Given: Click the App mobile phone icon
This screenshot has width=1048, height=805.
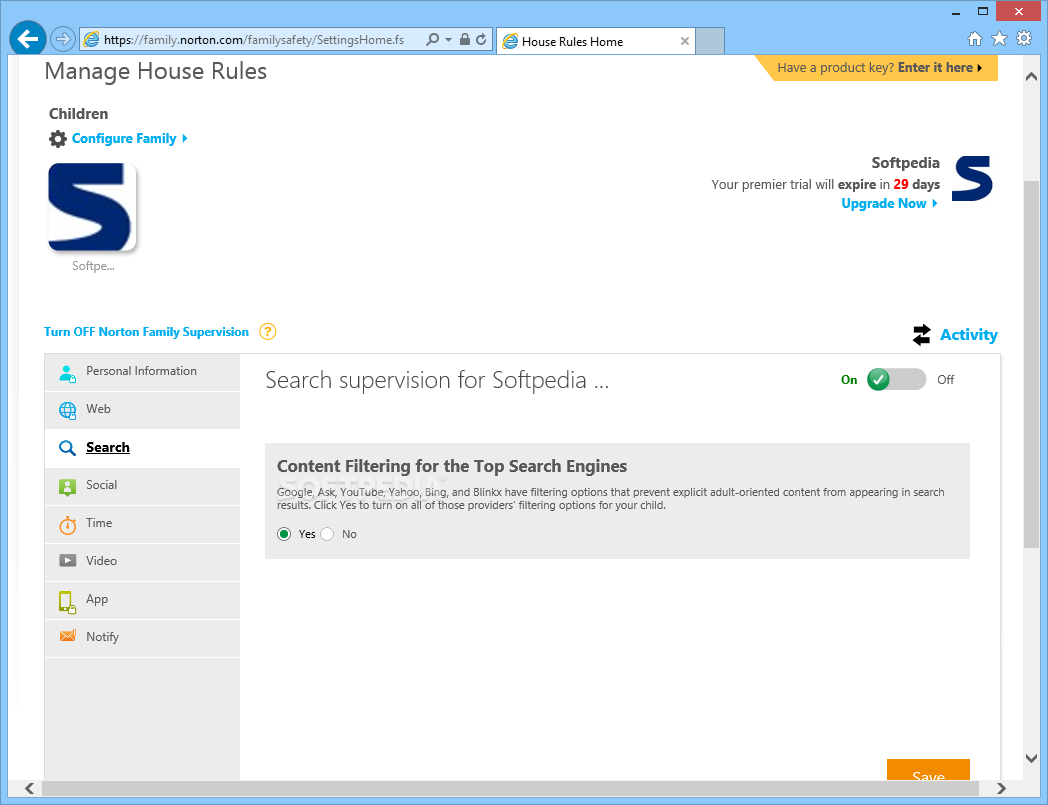Looking at the screenshot, I should pos(67,602).
